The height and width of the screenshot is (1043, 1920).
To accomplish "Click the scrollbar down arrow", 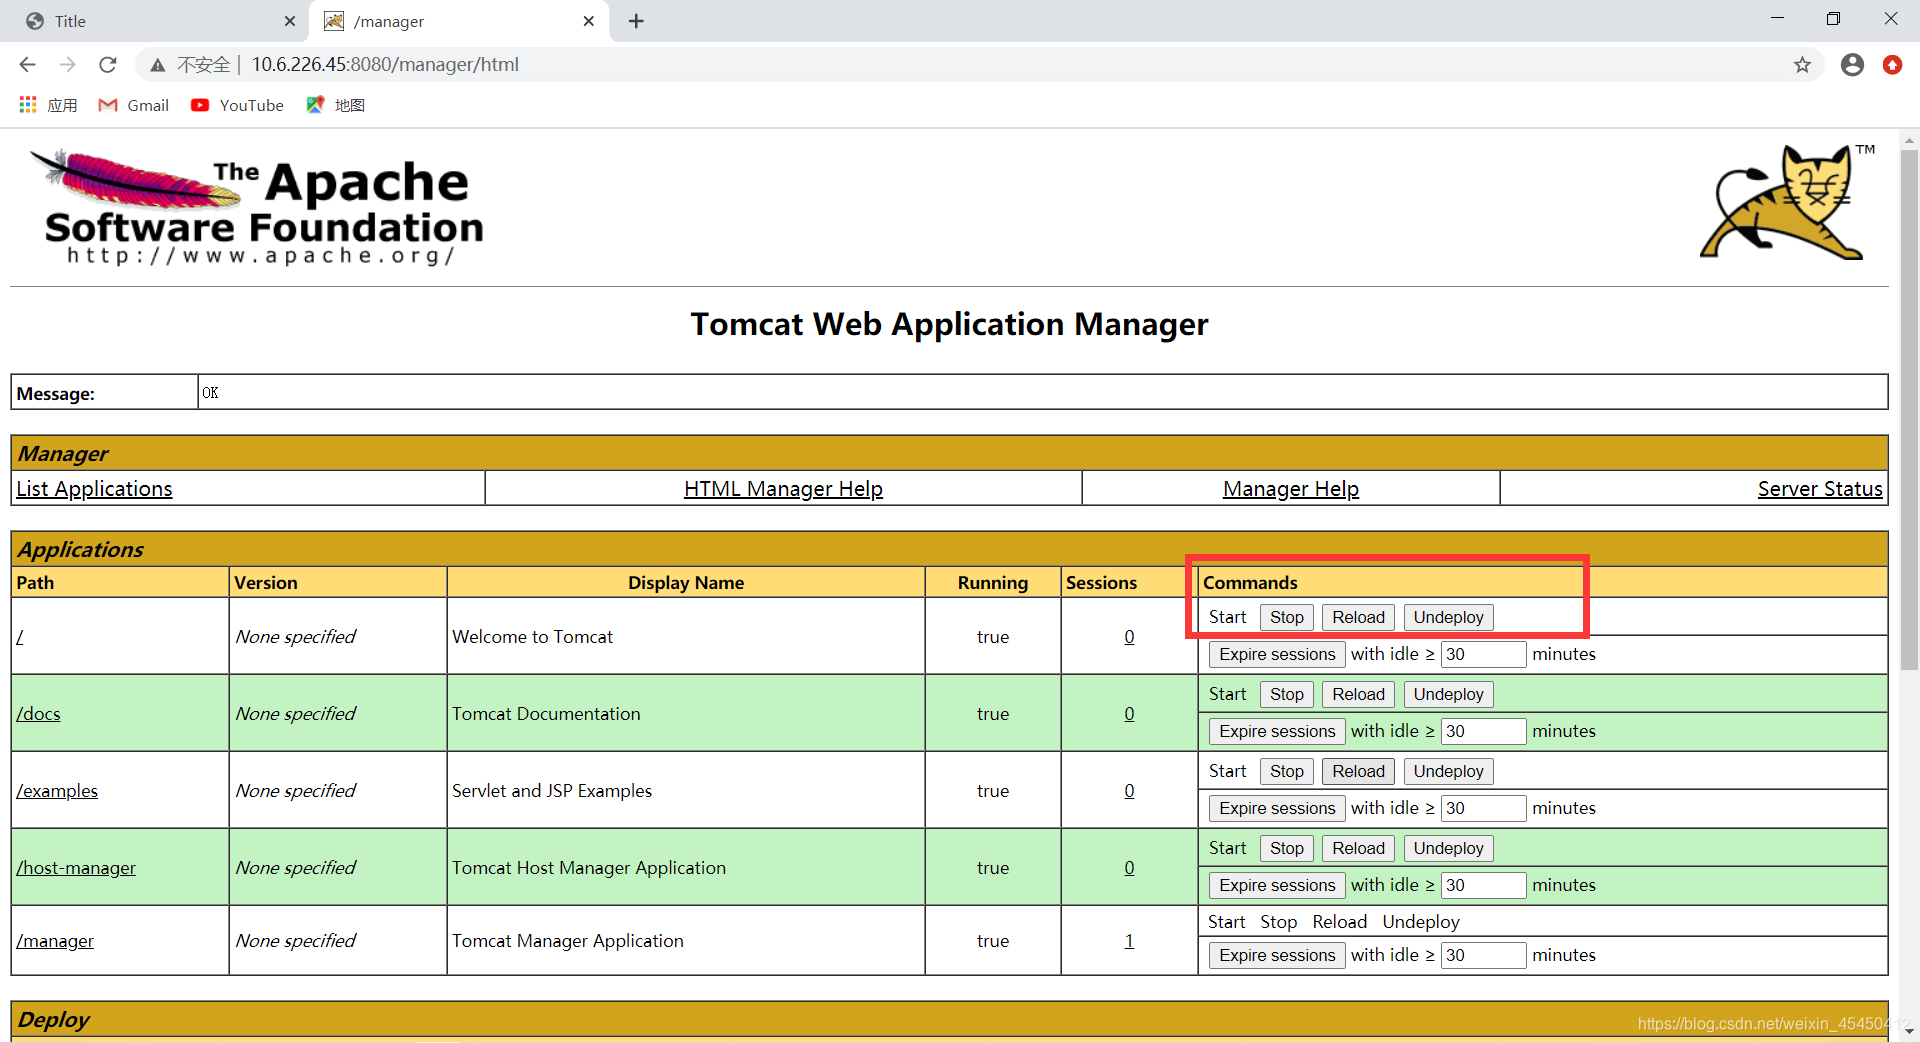I will (x=1909, y=1031).
